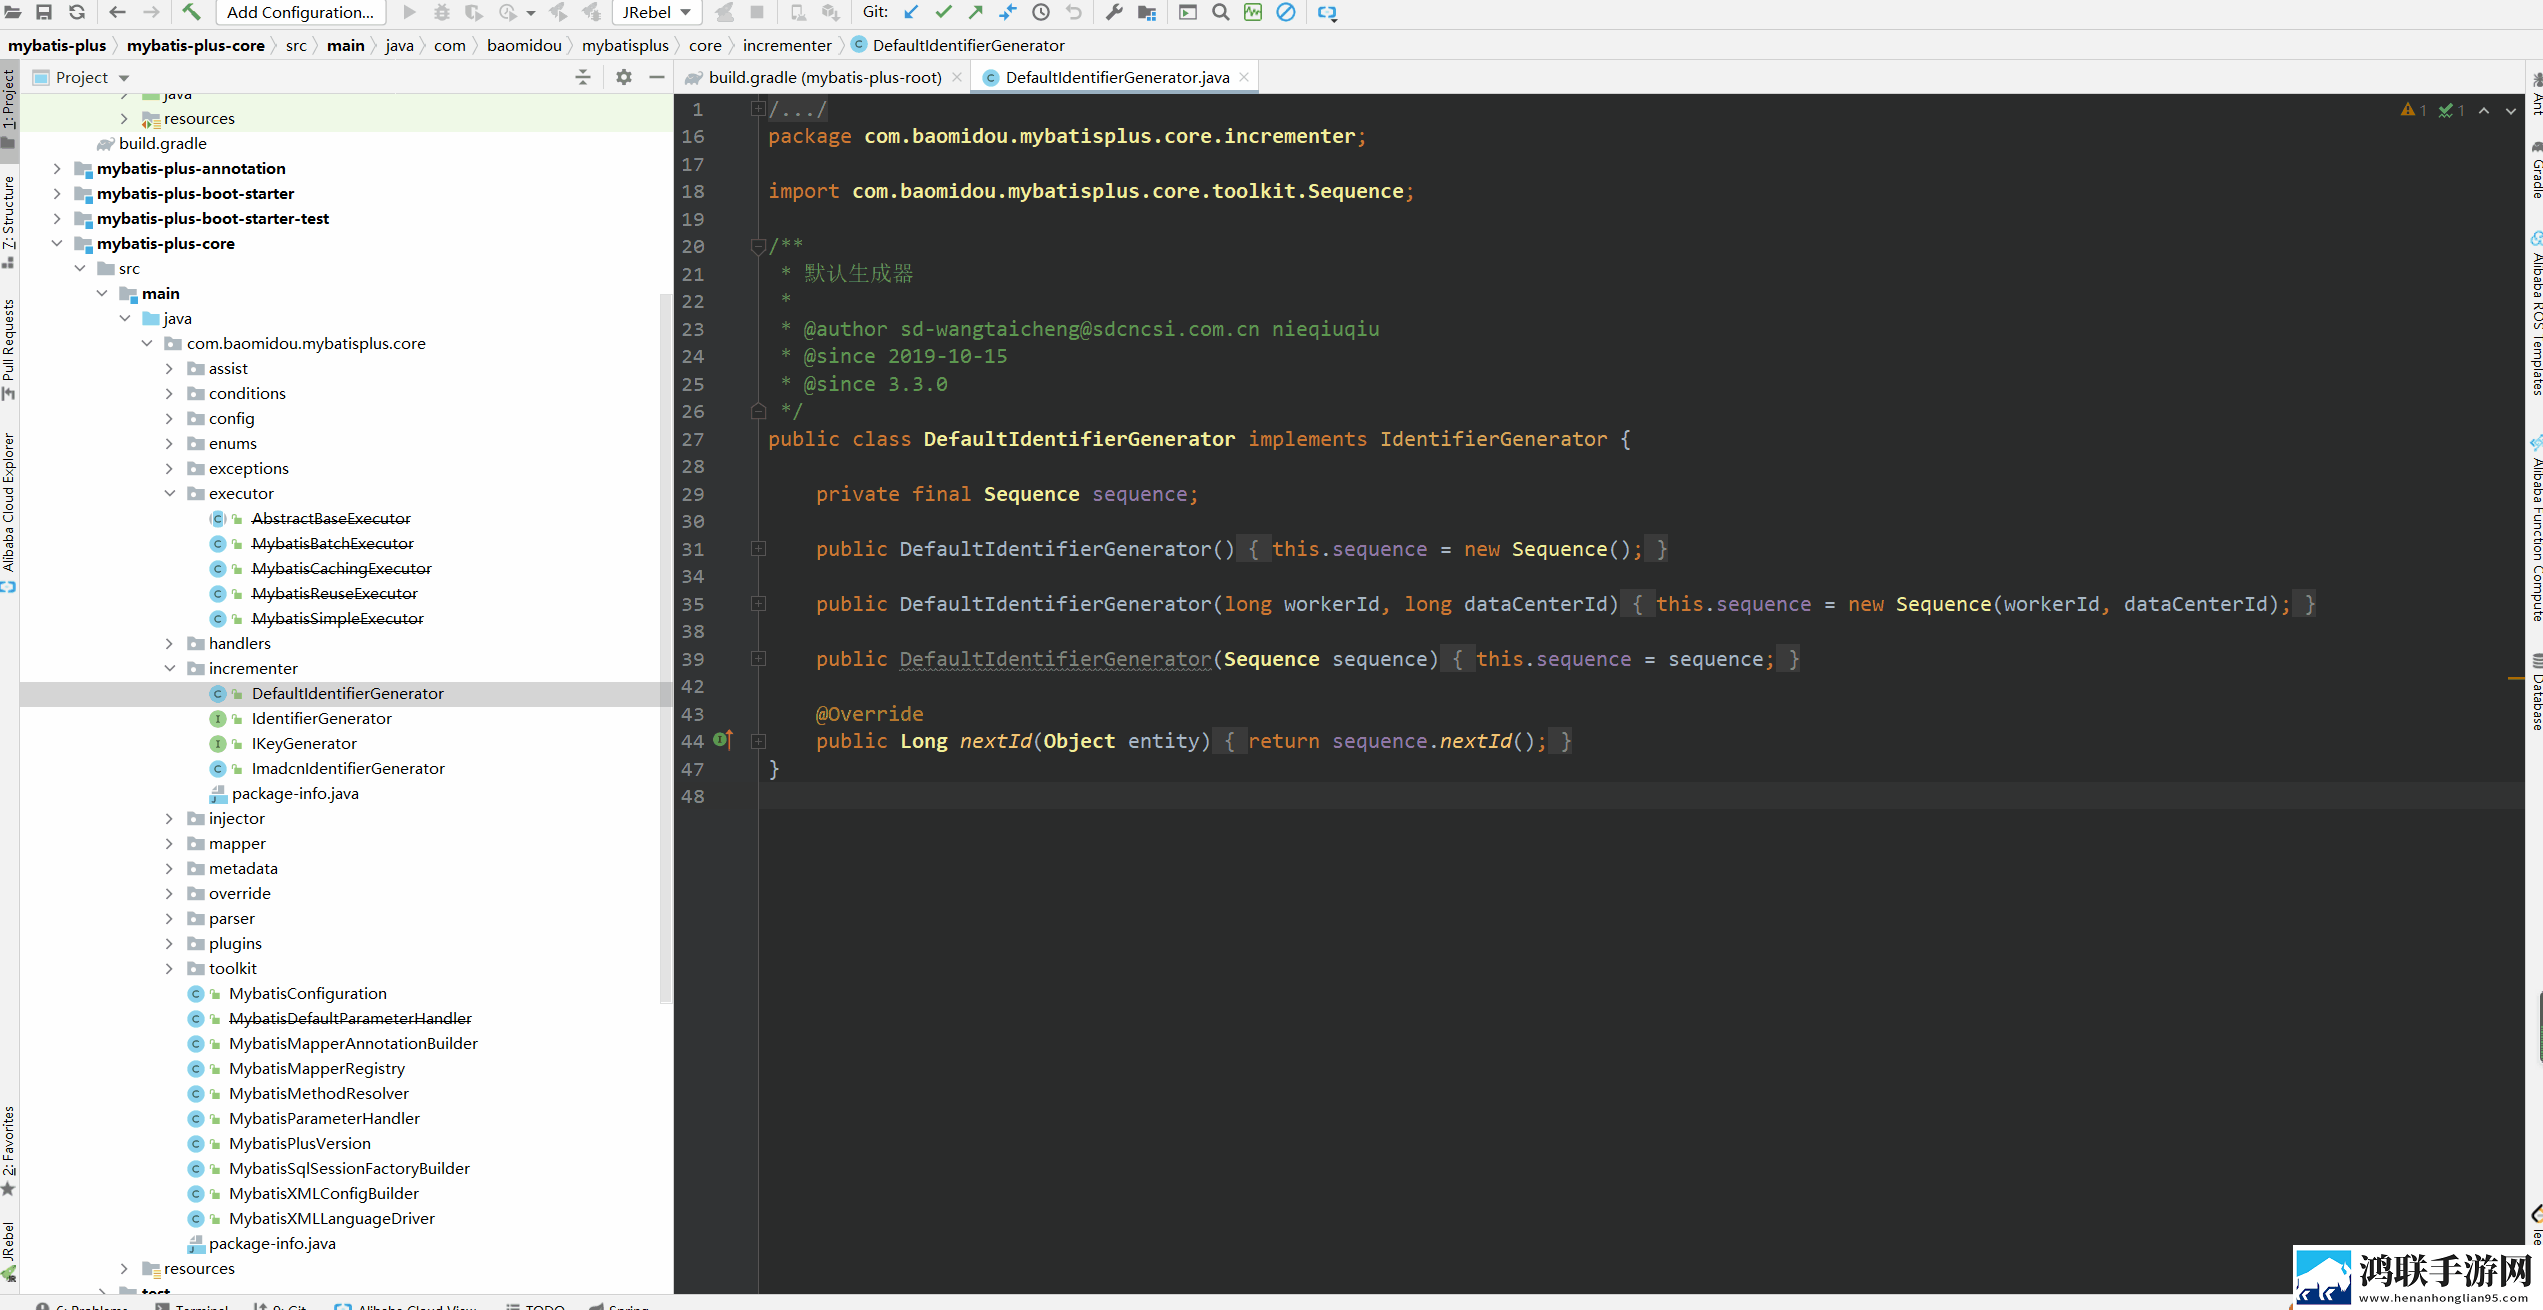Toggle the Structure tool window
2543x1310 pixels.
tap(9, 222)
